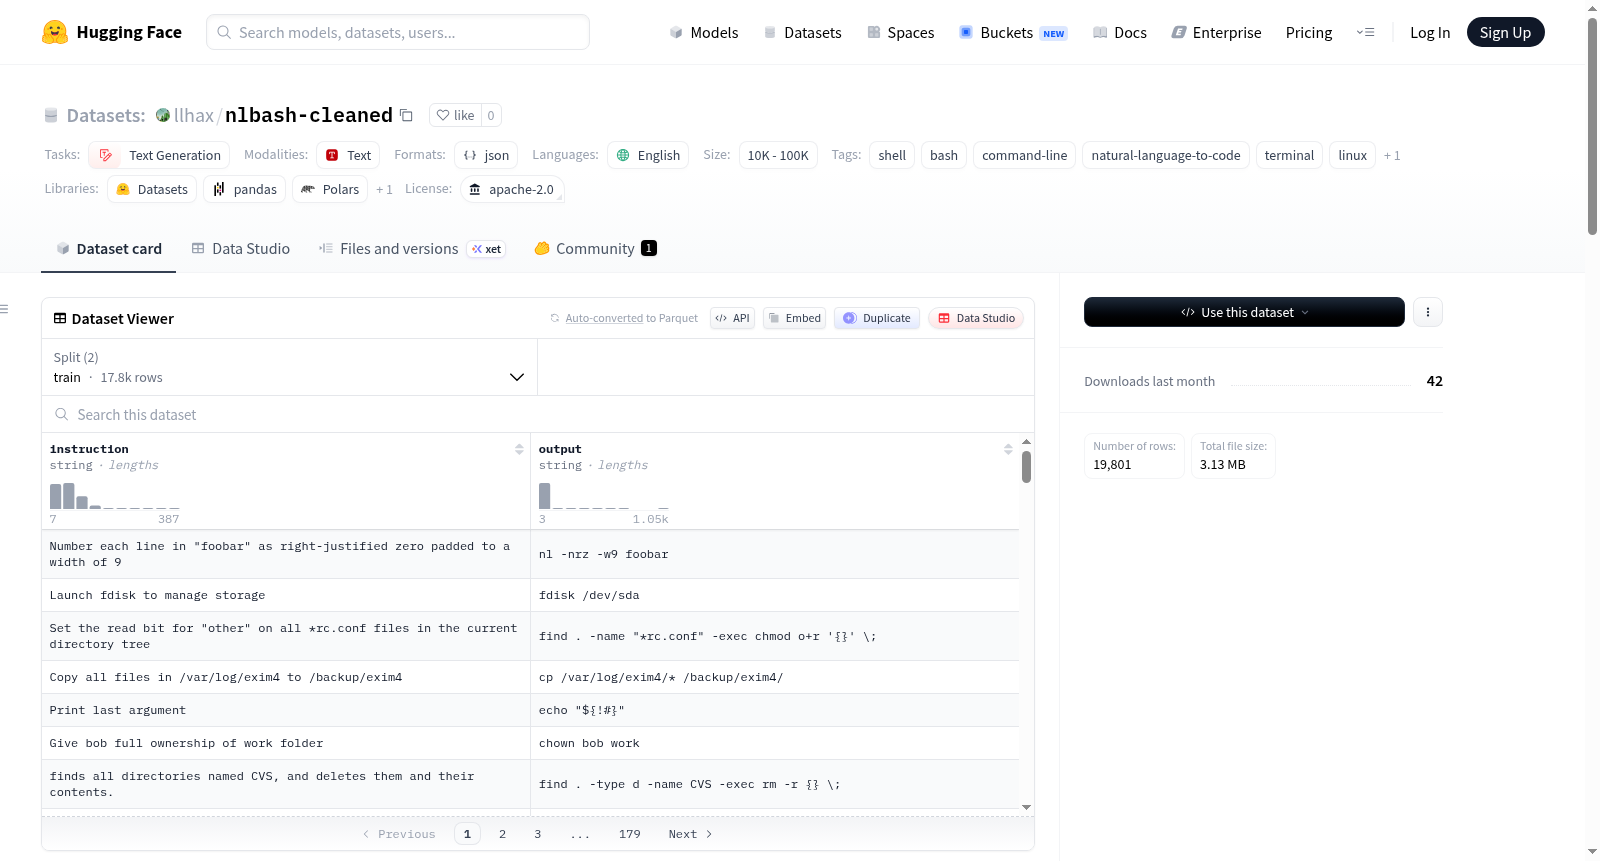Go to page 3 of the dataset
Screen dimensions: 1600x861
538,834
